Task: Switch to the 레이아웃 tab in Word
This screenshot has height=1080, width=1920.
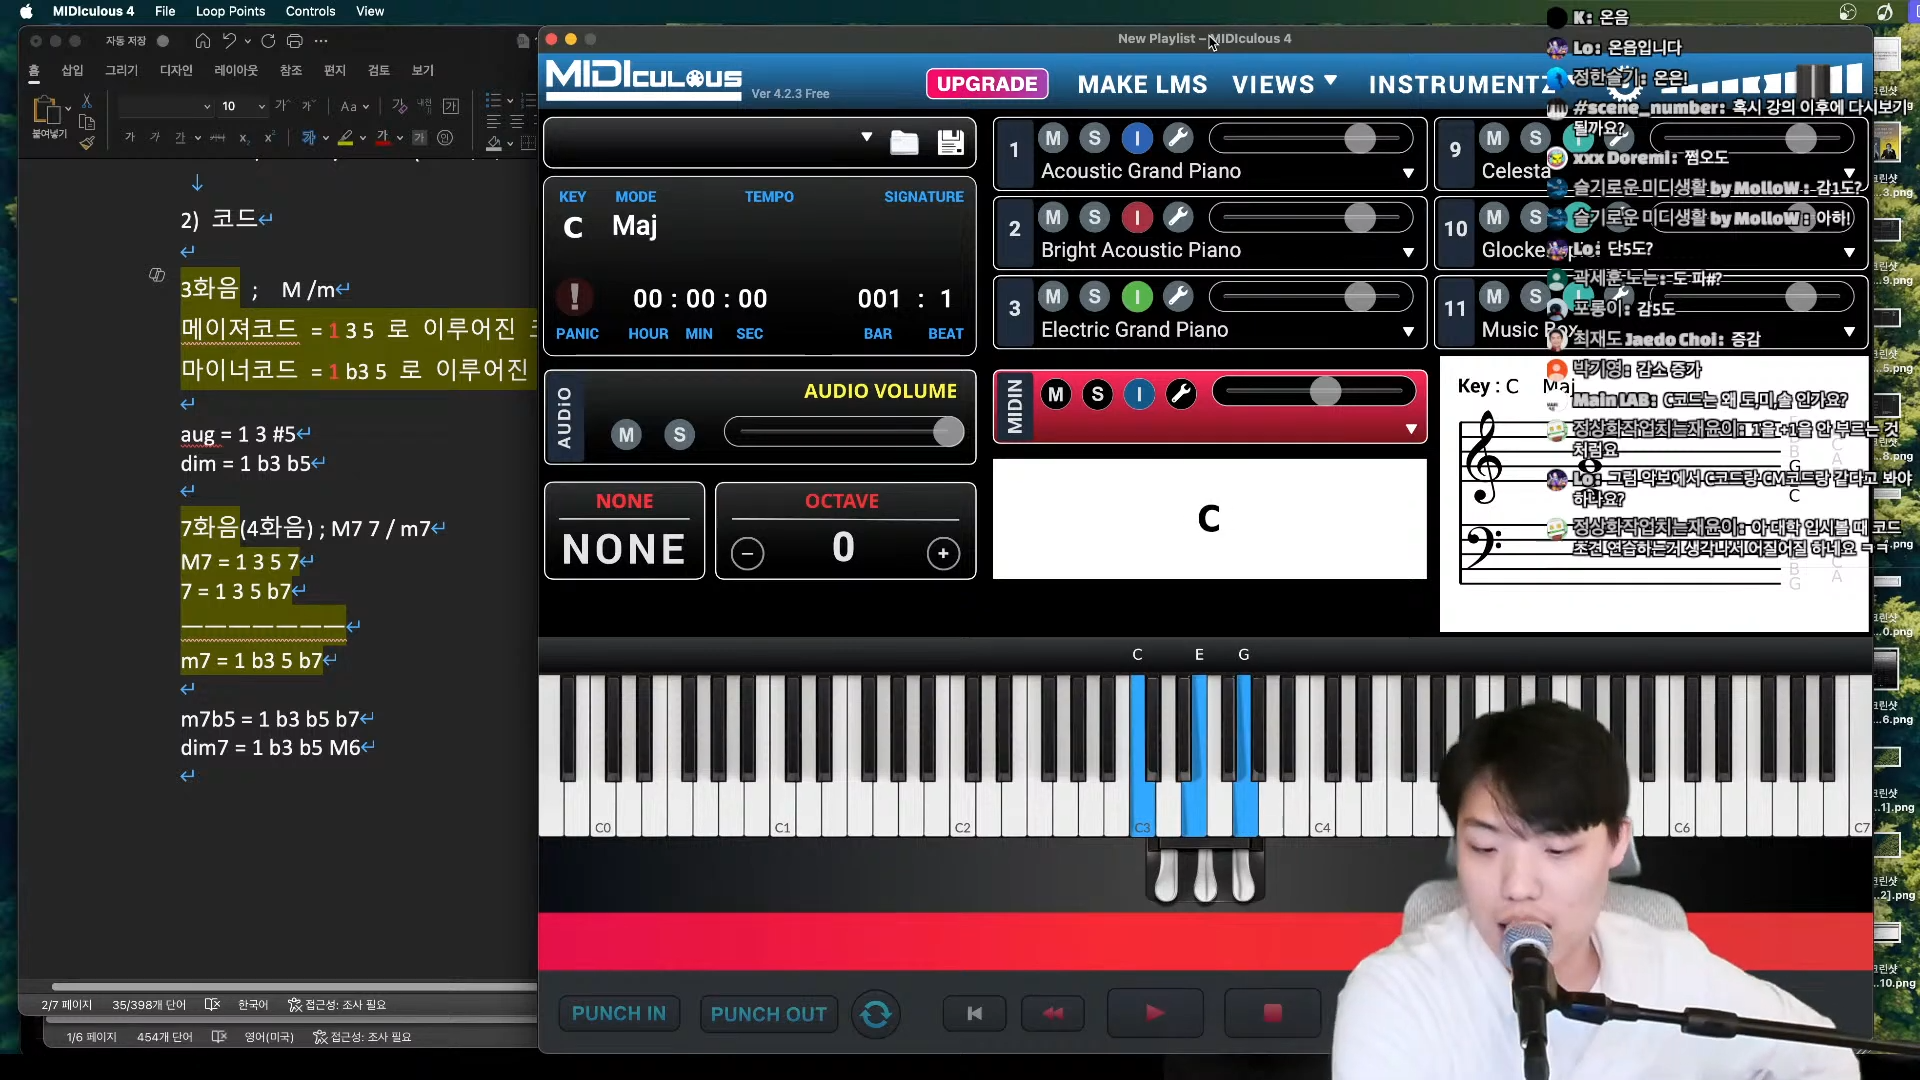Action: click(236, 70)
